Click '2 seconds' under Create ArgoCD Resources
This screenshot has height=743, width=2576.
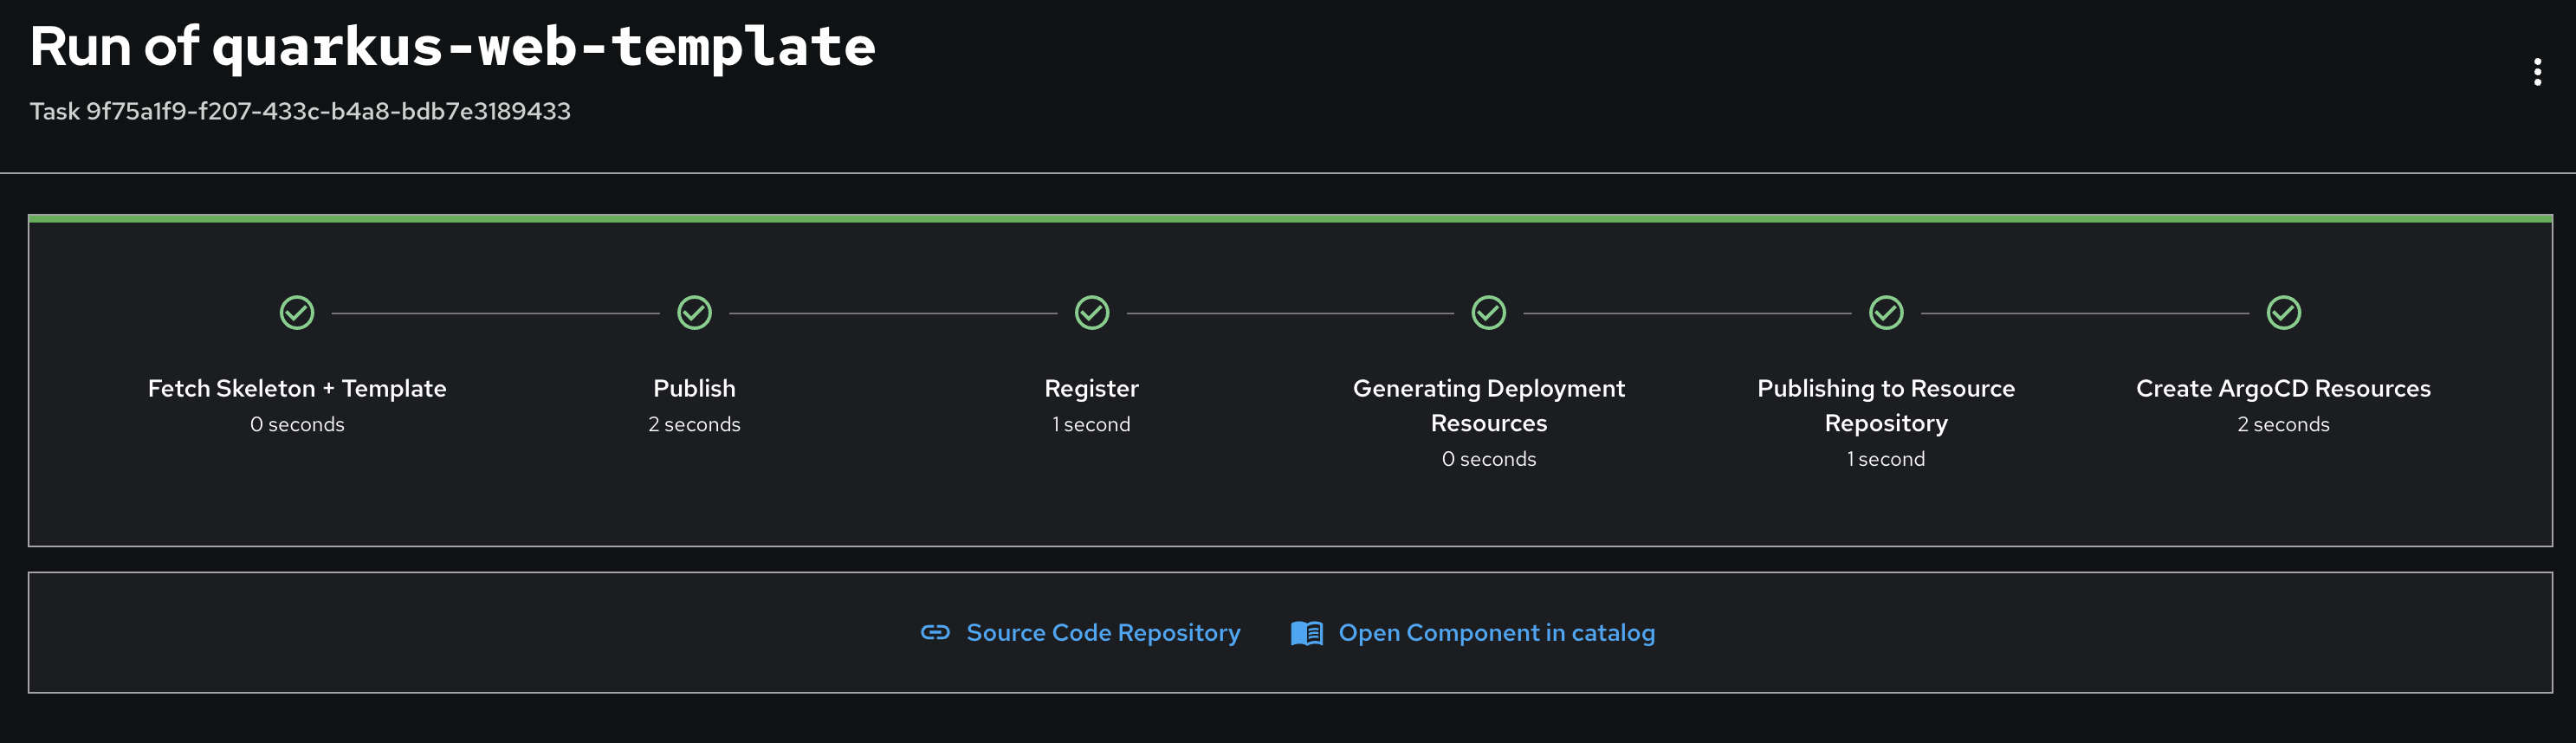coord(2283,424)
